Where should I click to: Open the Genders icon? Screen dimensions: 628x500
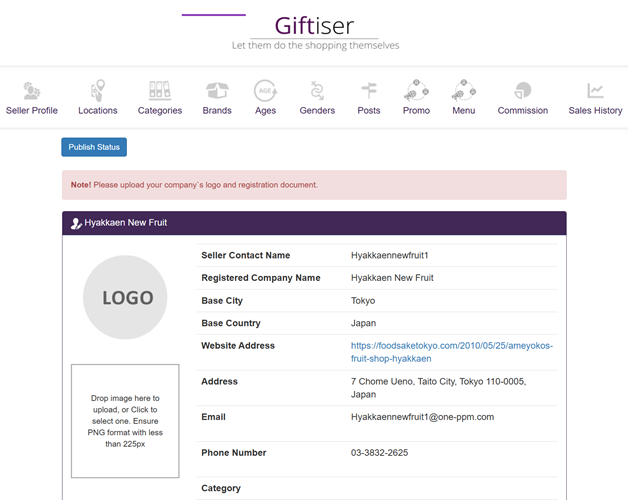(317, 90)
